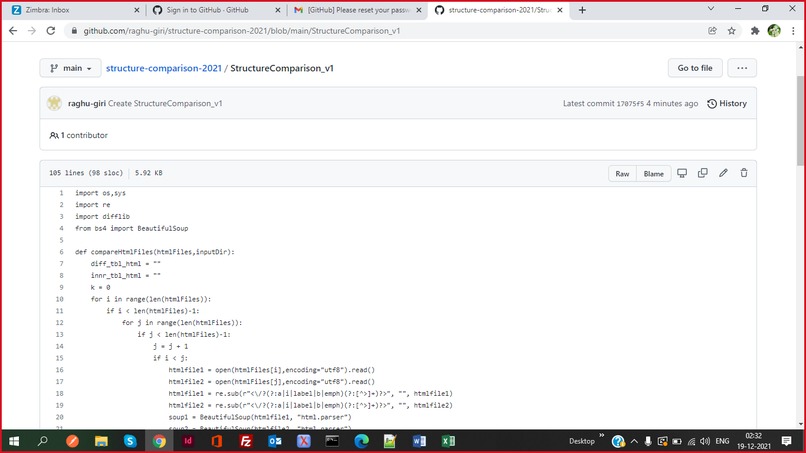Open Microsoft Edge from taskbar
The height and width of the screenshot is (453, 806).
coord(361,441)
